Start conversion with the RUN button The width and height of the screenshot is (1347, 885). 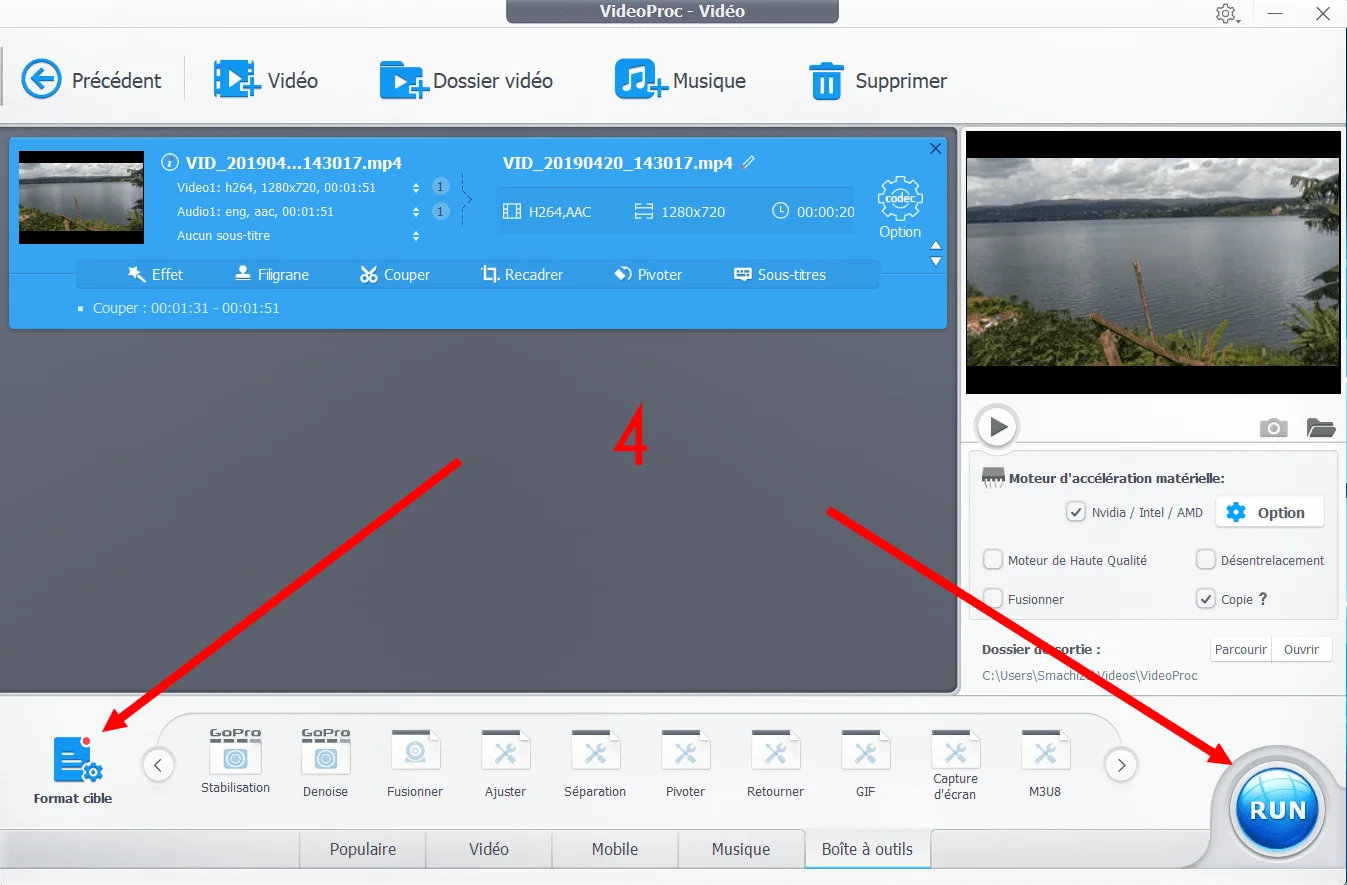click(x=1277, y=809)
